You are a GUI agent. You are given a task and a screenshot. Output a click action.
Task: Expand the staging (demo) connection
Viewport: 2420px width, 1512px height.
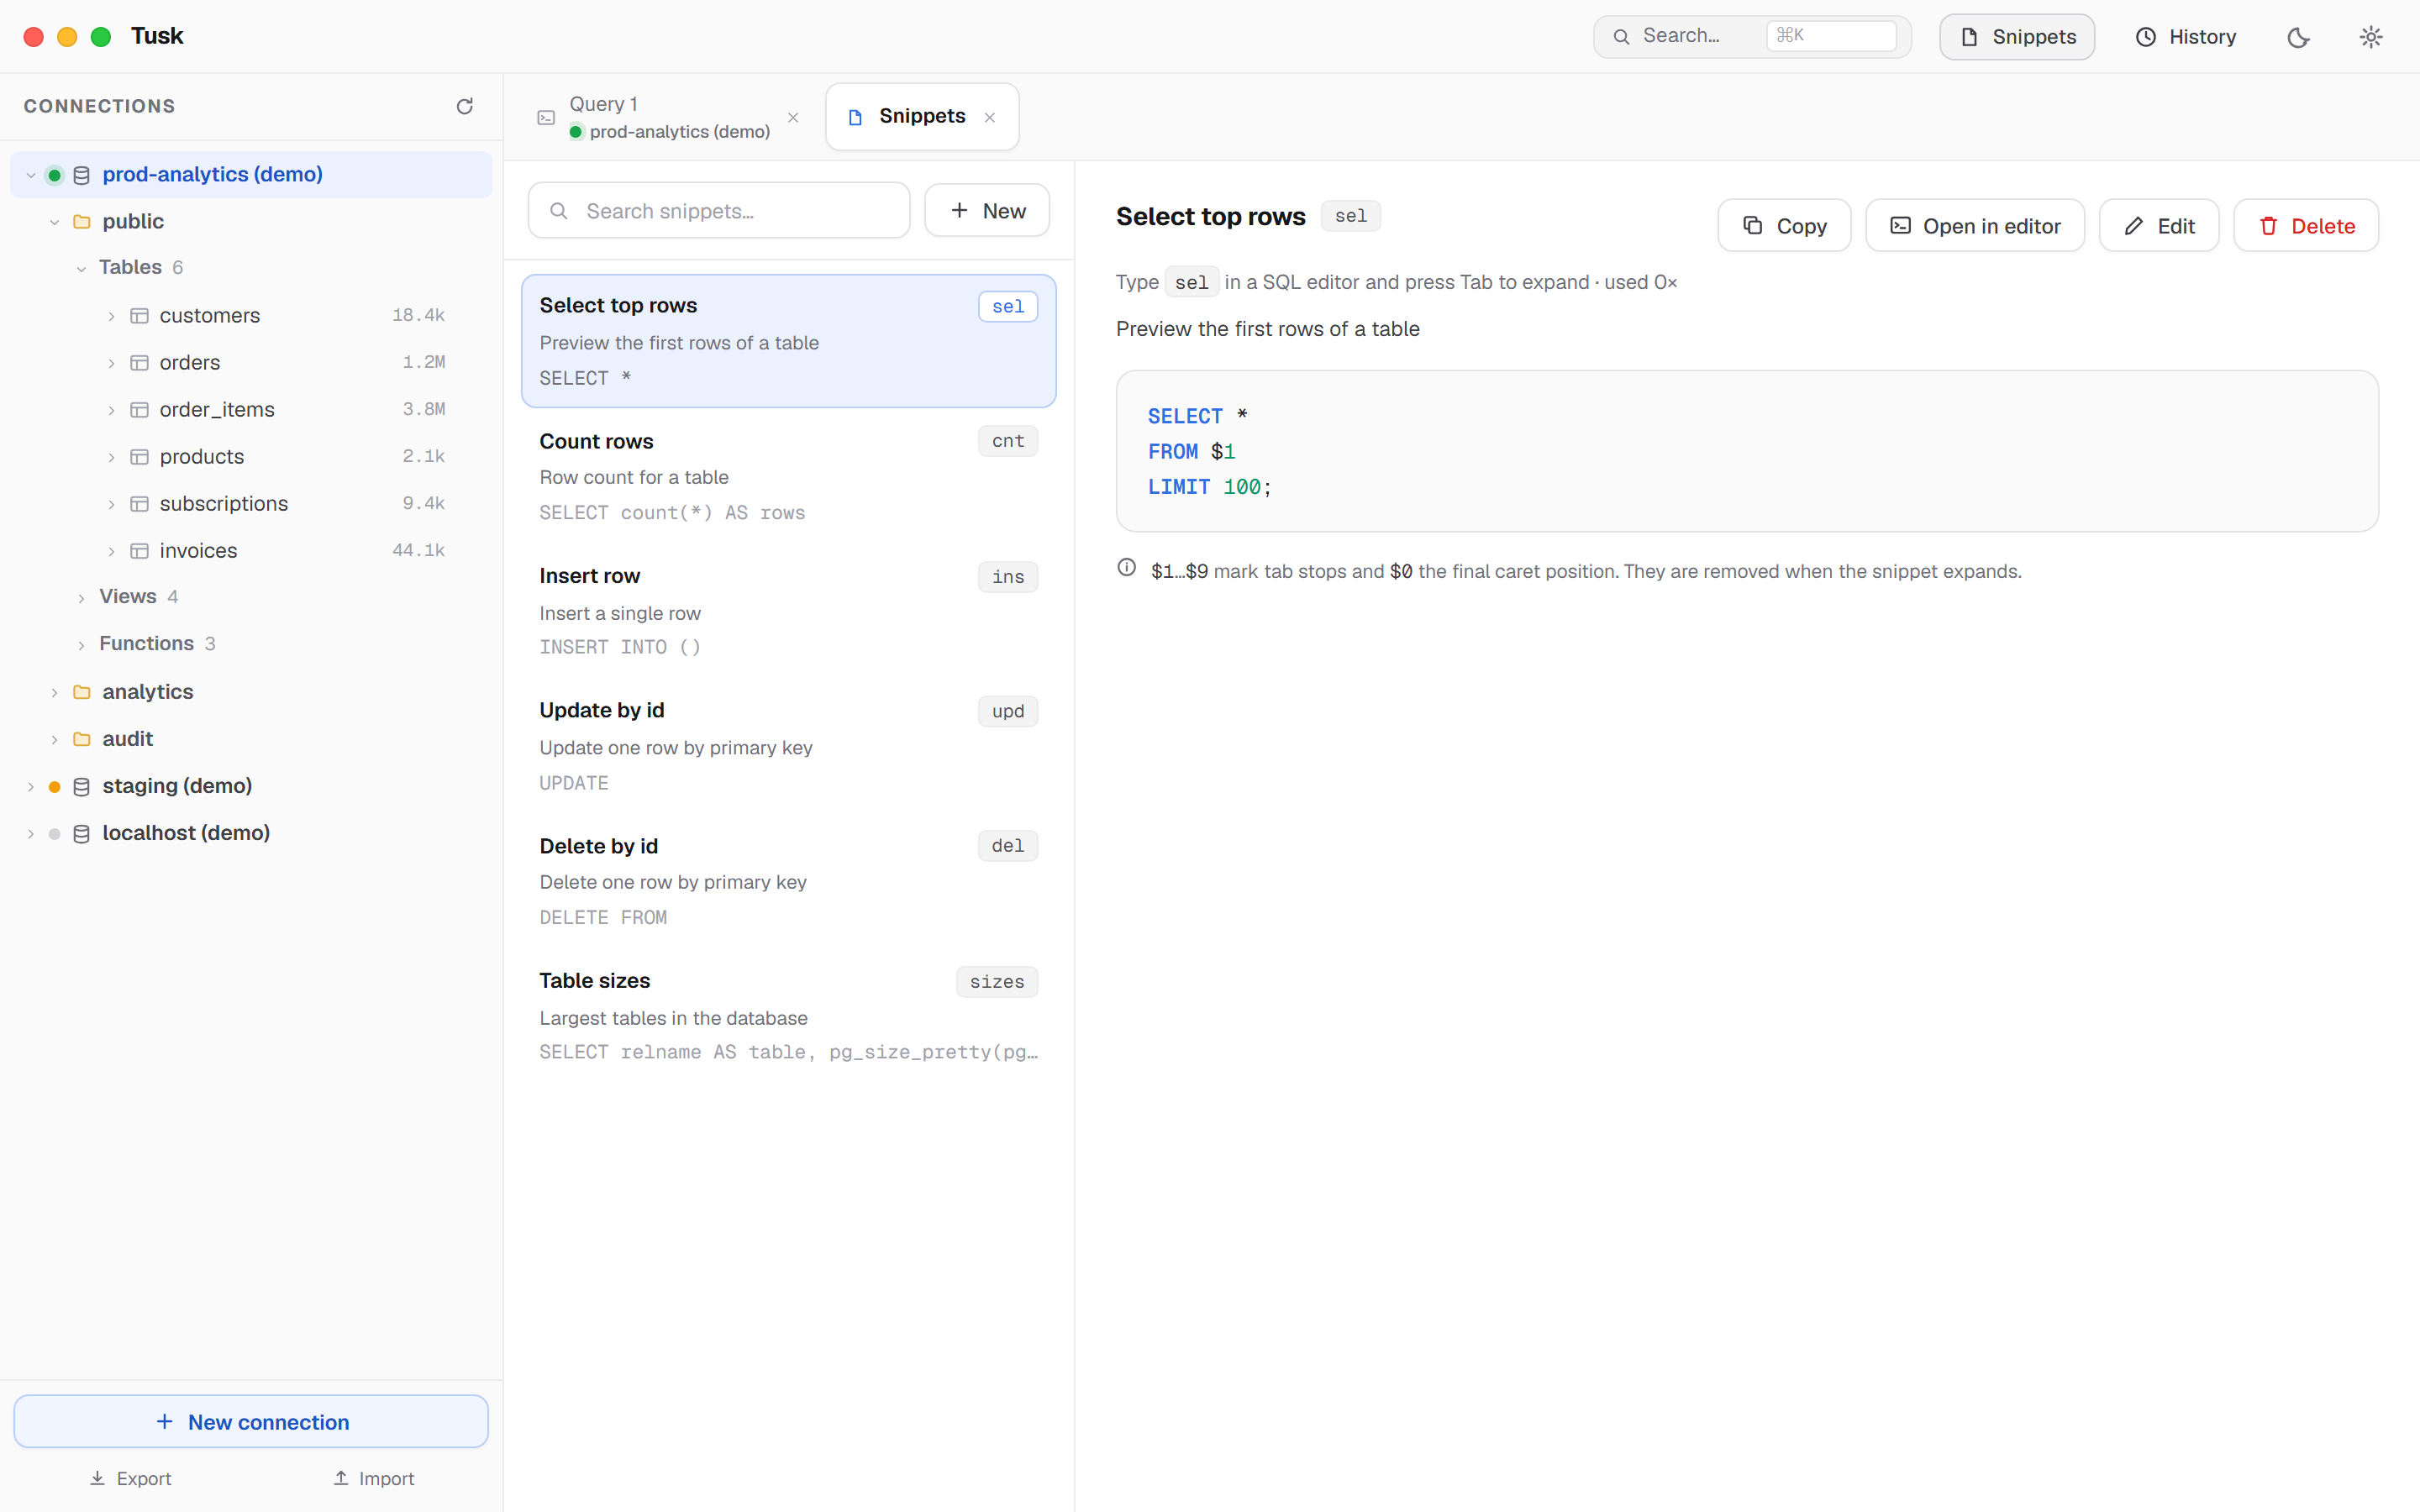coord(31,787)
